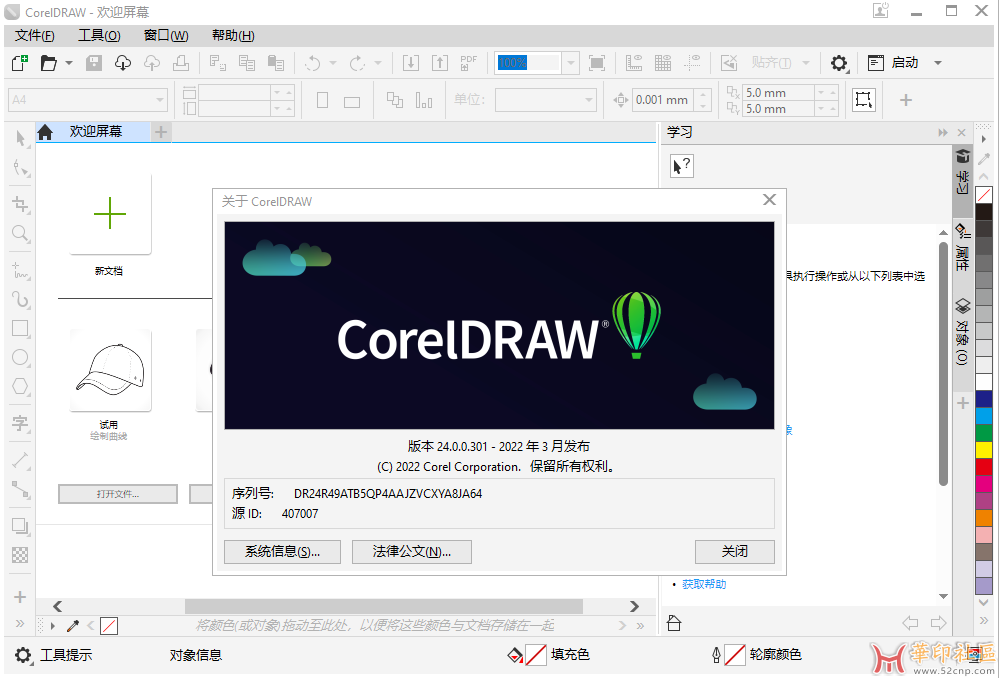Open the 窗口(W) menu
This screenshot has width=999, height=678.
click(166, 36)
